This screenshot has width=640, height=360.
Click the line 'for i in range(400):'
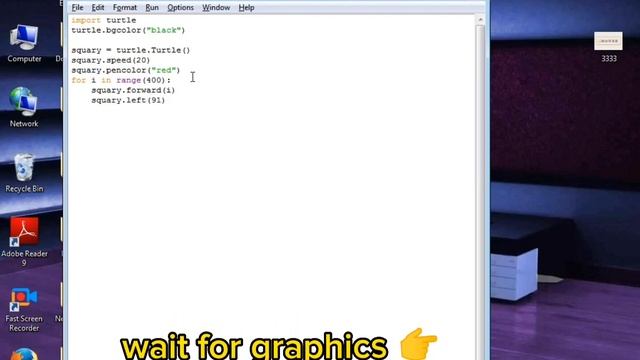(121, 80)
